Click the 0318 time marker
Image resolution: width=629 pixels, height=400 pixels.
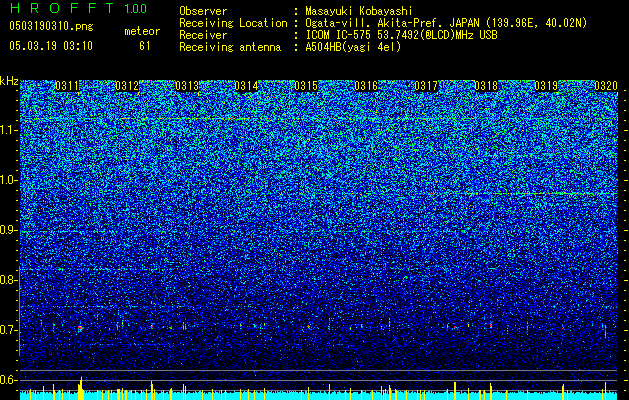point(486,86)
